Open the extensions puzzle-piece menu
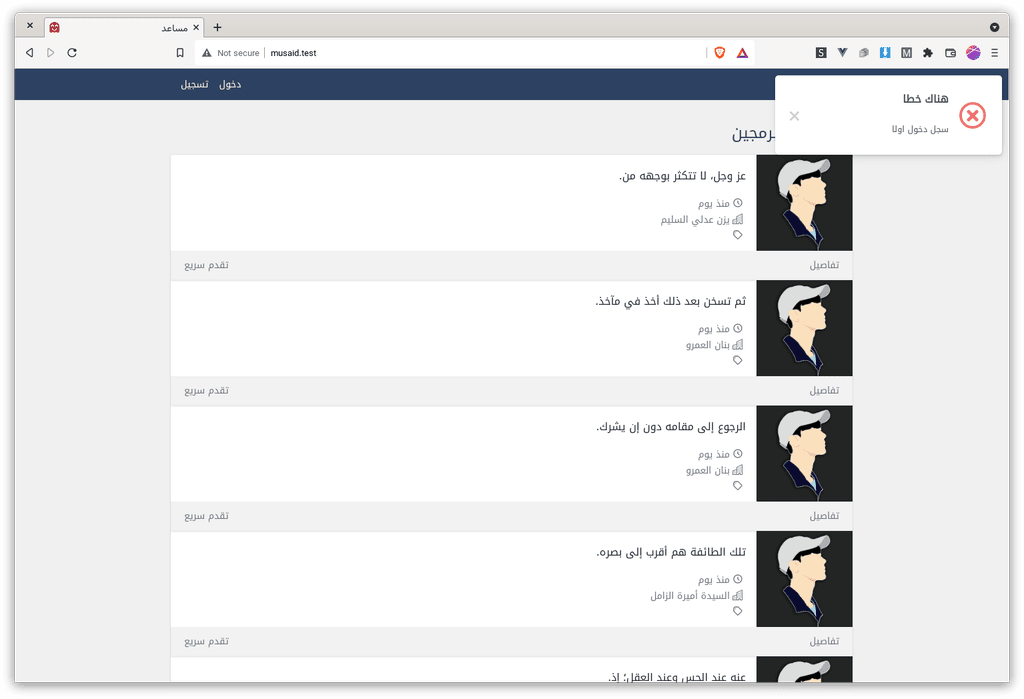1024x699 pixels. pos(928,53)
